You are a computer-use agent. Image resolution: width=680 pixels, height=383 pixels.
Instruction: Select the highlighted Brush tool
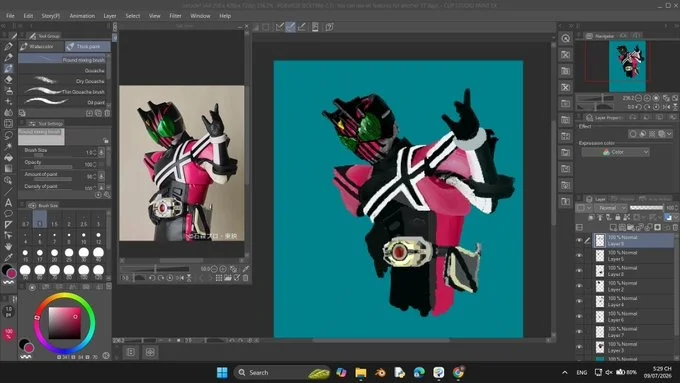[x=8, y=69]
